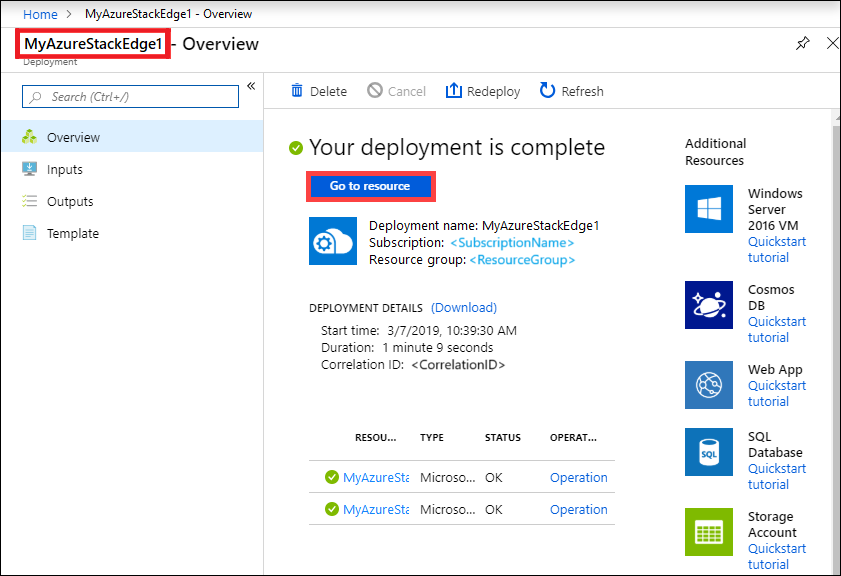
Task: Click the Go to resource button
Action: coord(370,186)
